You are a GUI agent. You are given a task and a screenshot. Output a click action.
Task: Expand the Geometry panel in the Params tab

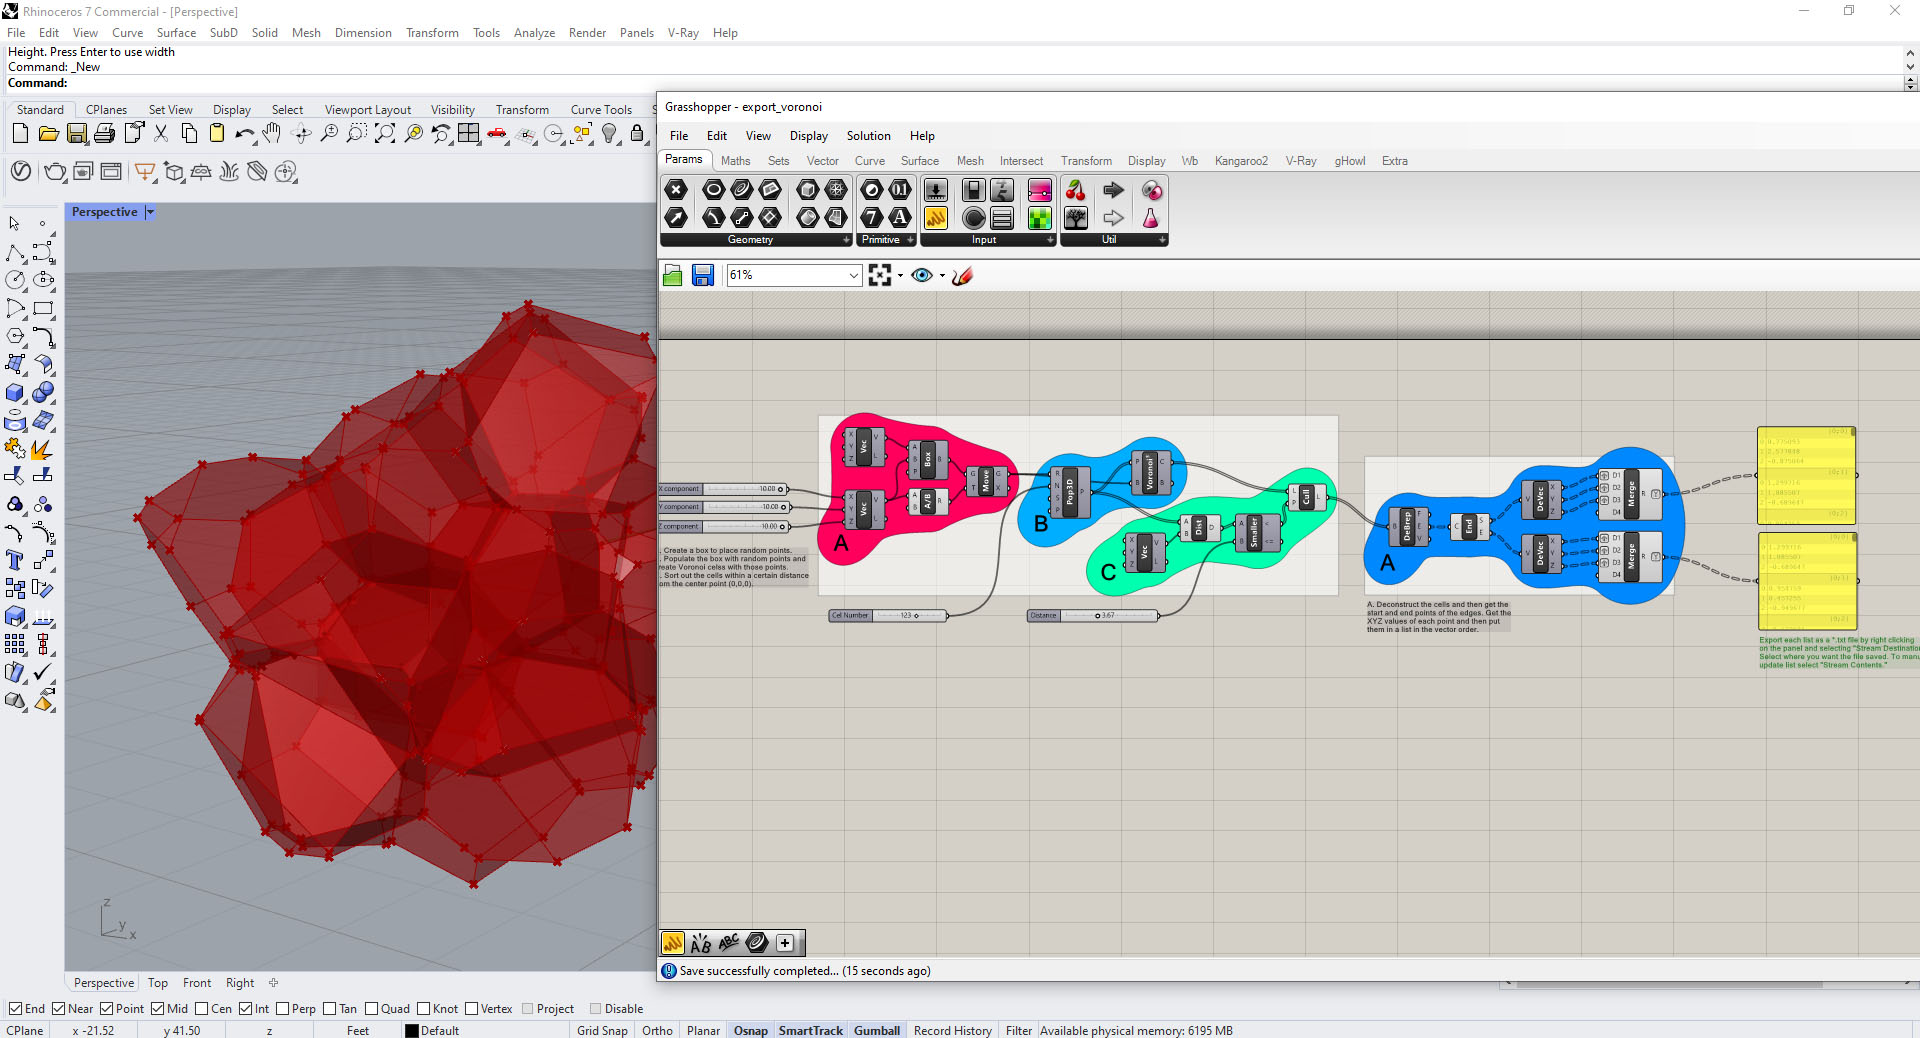point(846,240)
